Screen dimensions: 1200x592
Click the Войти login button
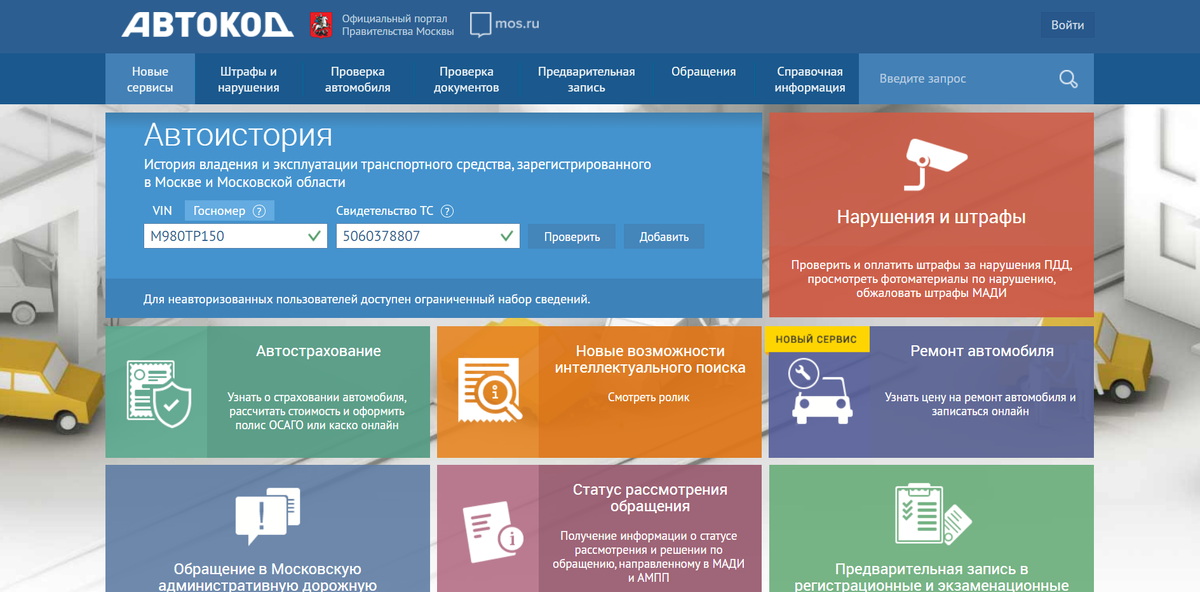[x=1067, y=25]
